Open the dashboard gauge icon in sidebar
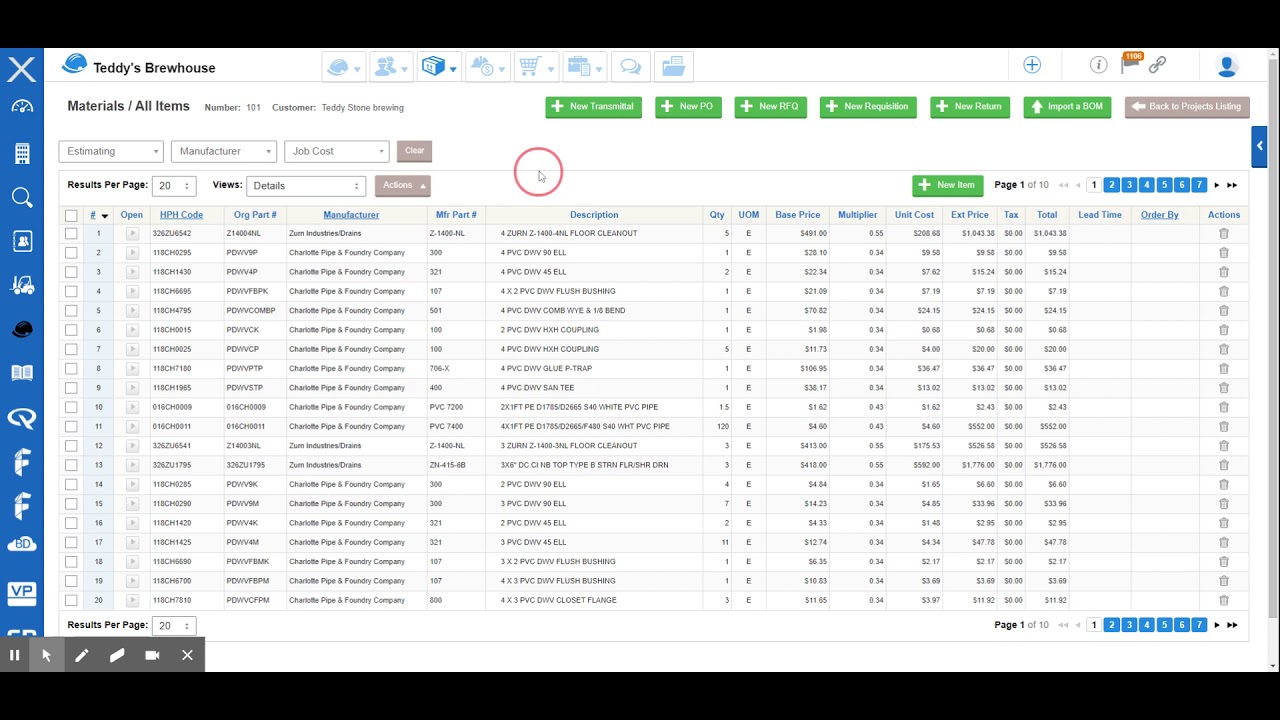The image size is (1280, 720). click(21, 107)
